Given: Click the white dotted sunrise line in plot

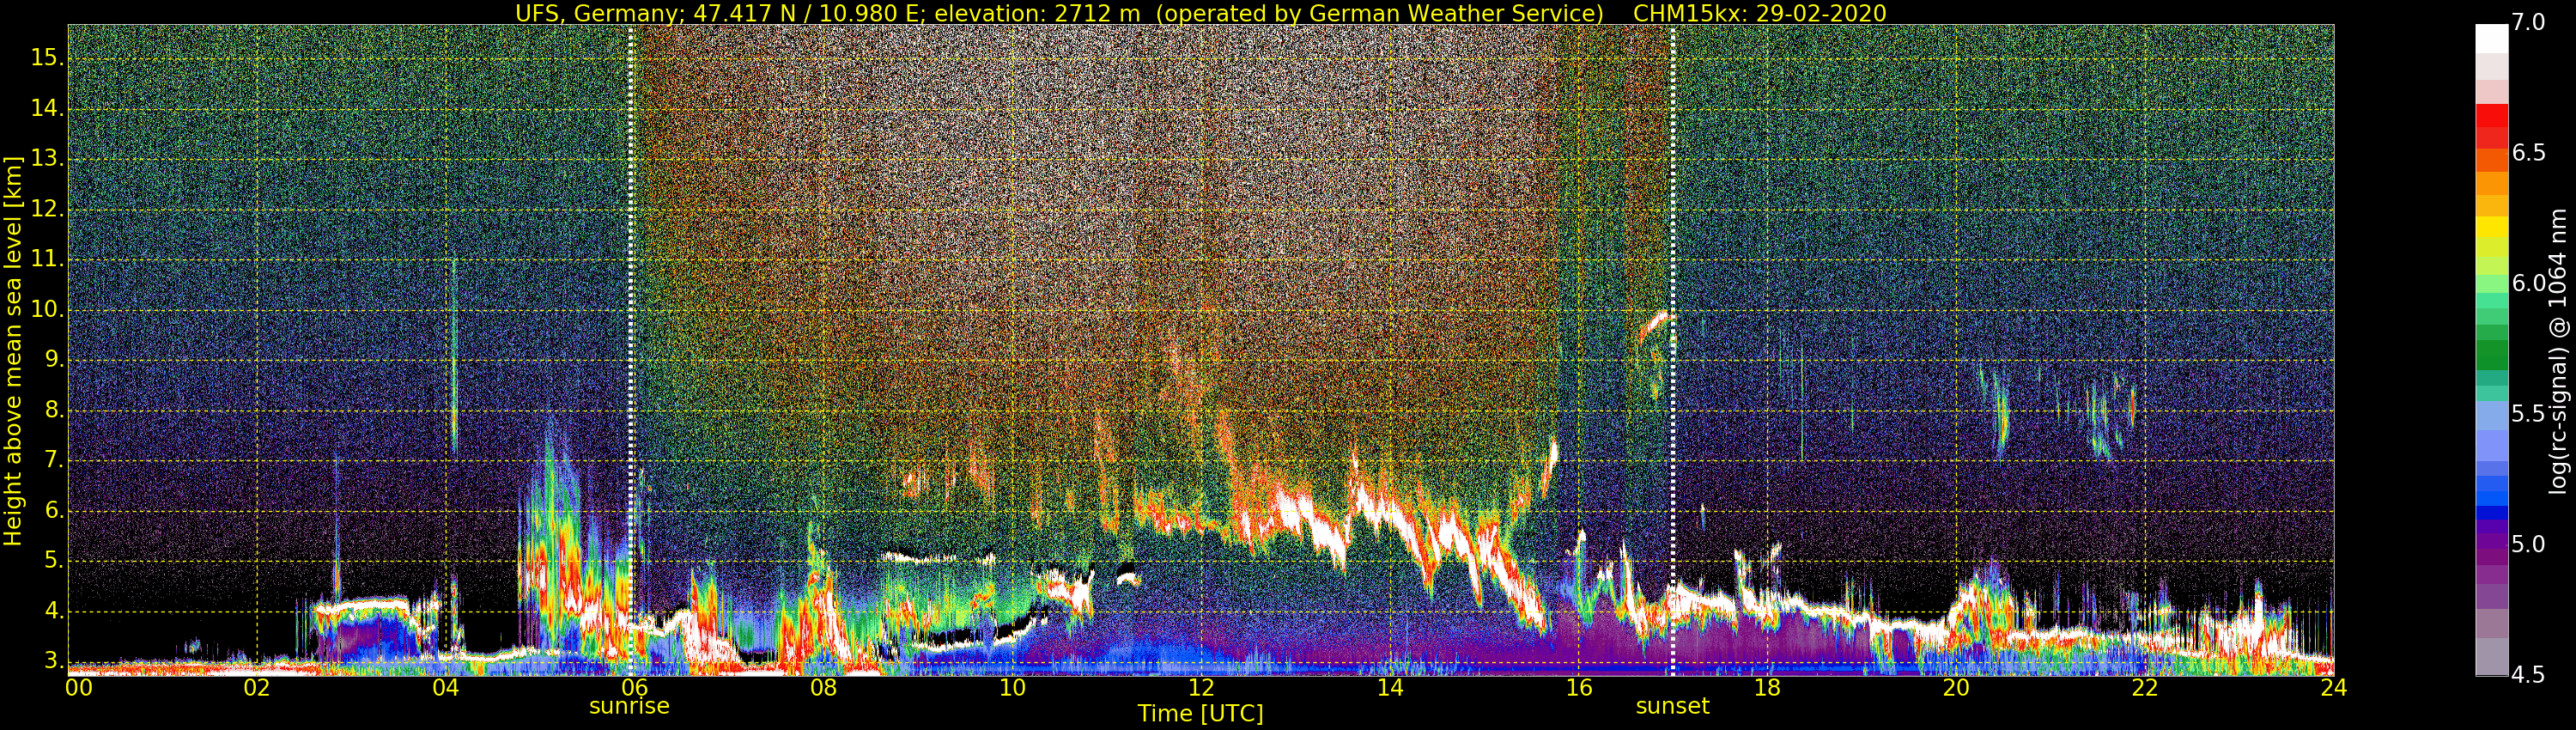Looking at the screenshot, I should [631, 350].
